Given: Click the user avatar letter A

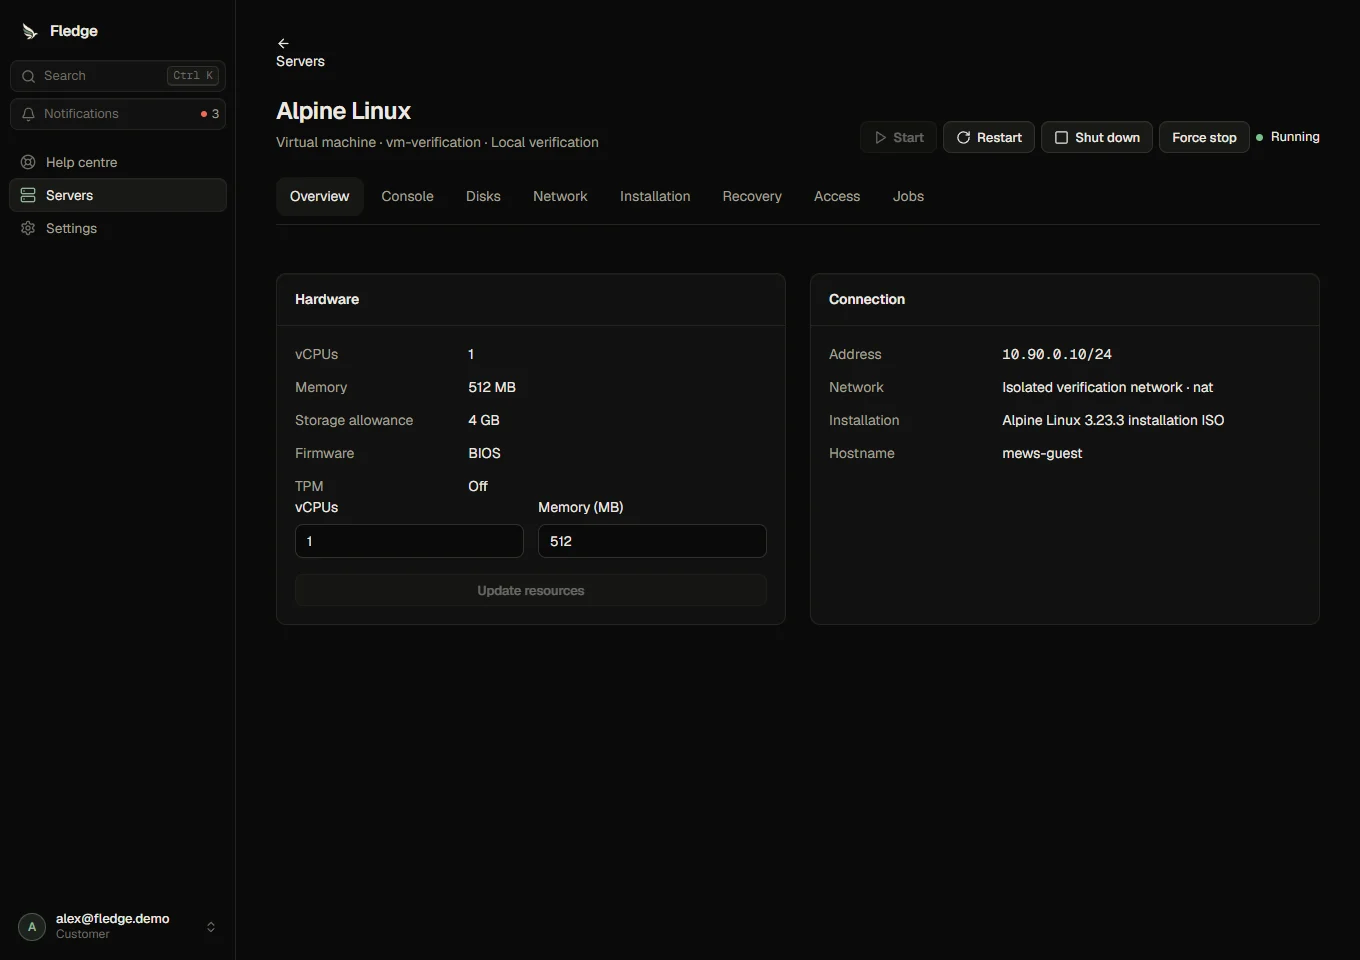Looking at the screenshot, I should pos(32,927).
